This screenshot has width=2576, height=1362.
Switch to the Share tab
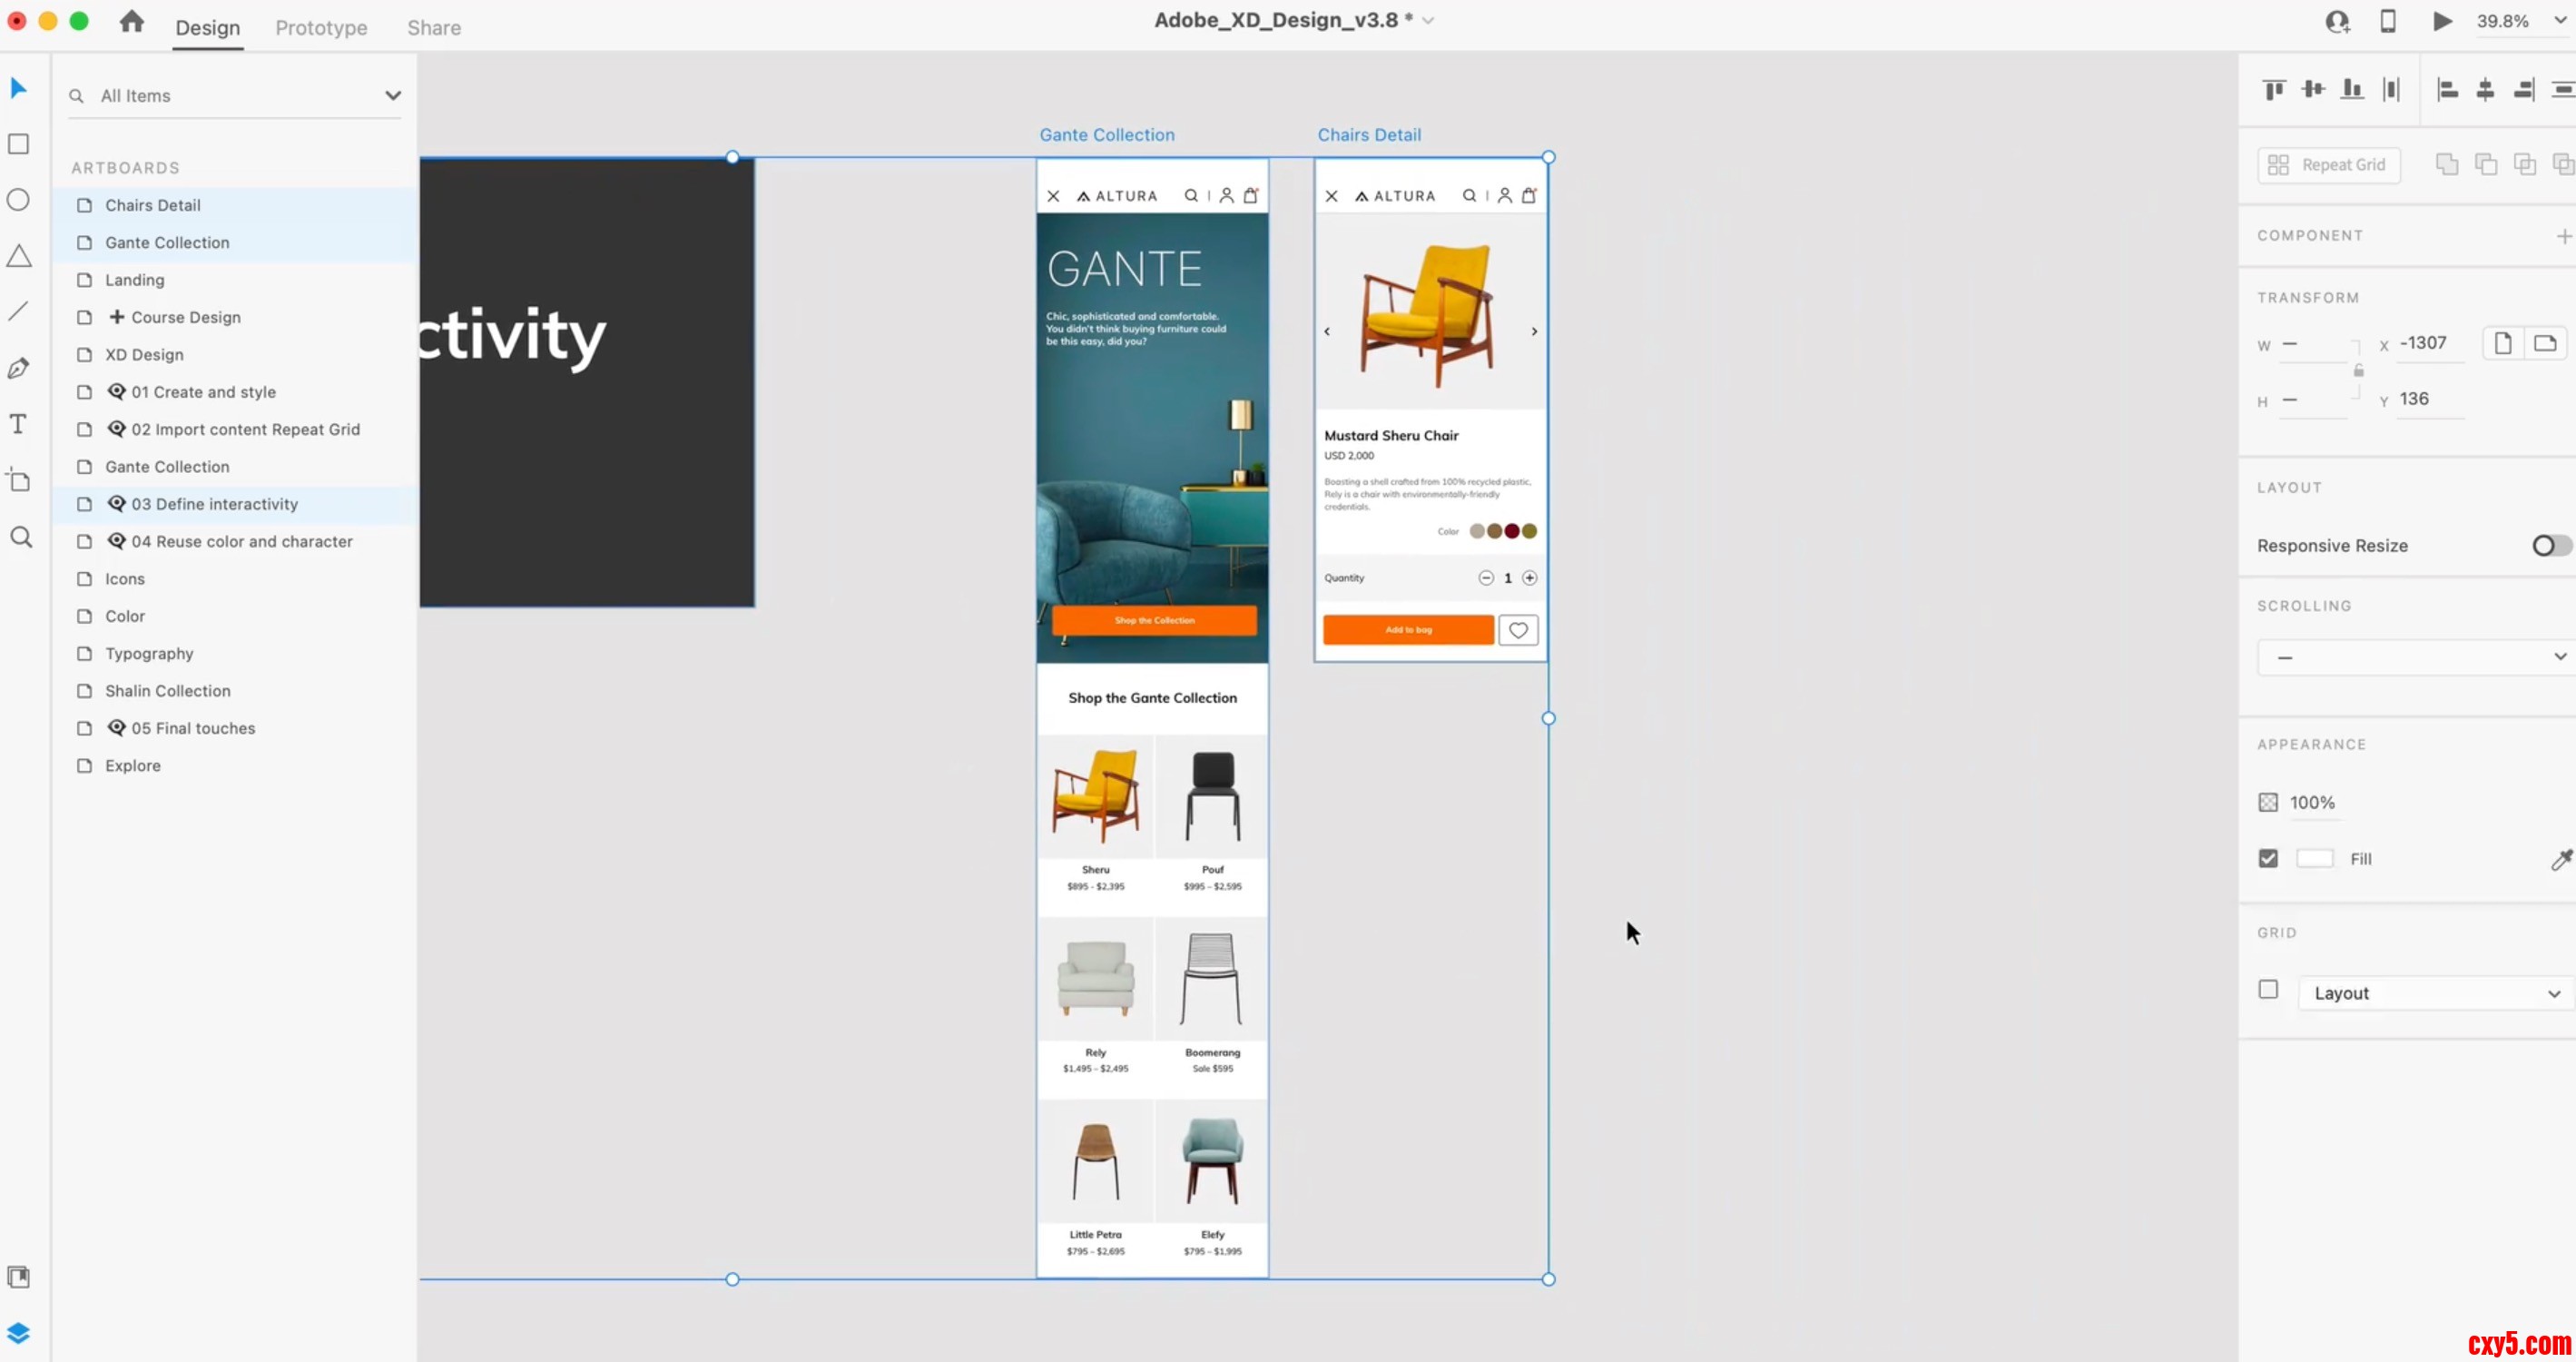tap(433, 28)
